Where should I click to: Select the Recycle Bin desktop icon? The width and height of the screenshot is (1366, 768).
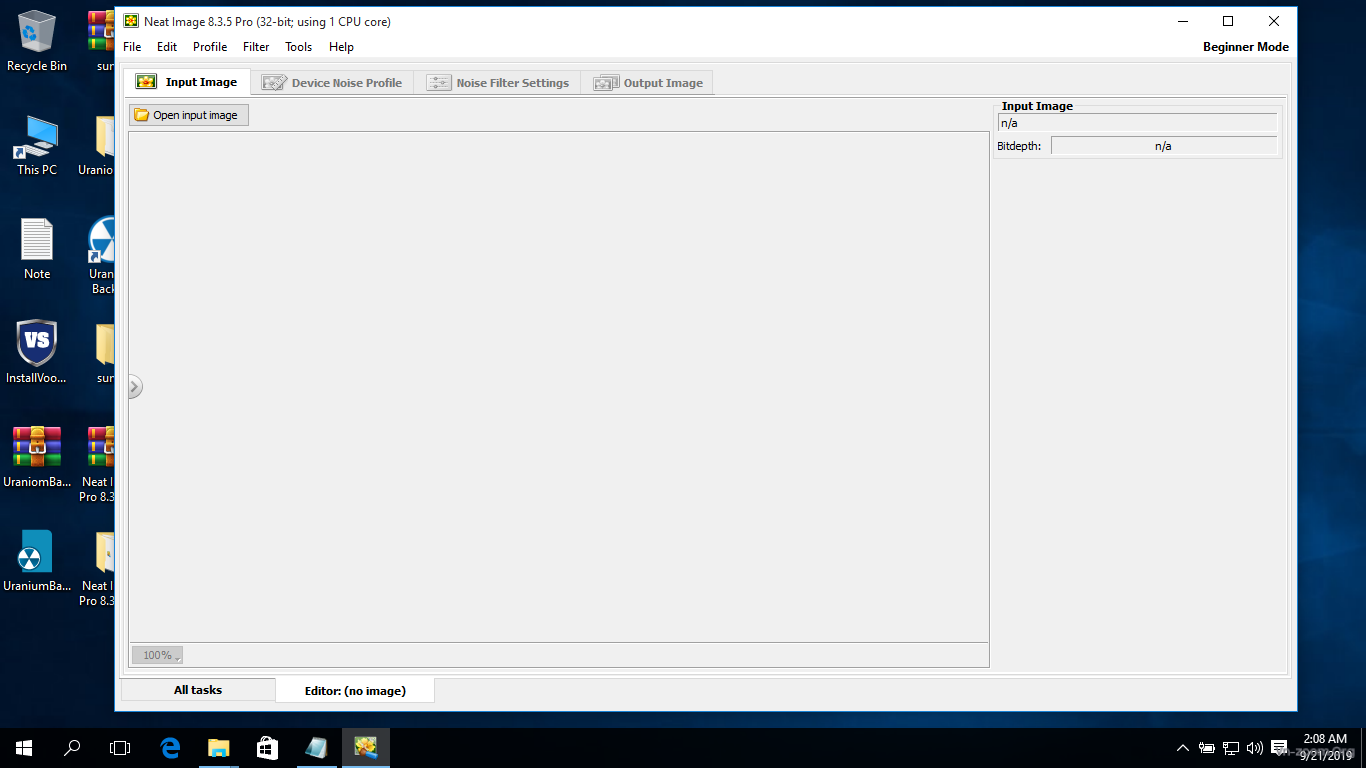[37, 41]
